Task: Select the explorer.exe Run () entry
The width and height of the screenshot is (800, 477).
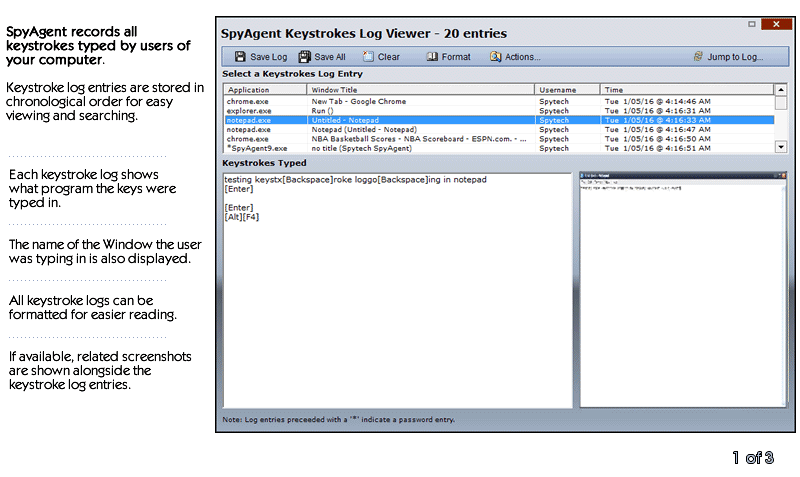Action: pyautogui.click(x=499, y=111)
